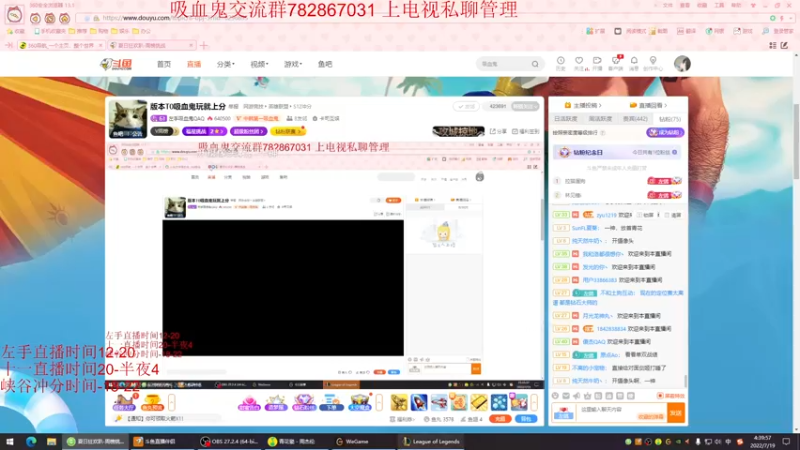Image resolution: width=800 pixels, height=450 pixels.
Task: Click the chat emoji face icon
Action: click(x=555, y=396)
